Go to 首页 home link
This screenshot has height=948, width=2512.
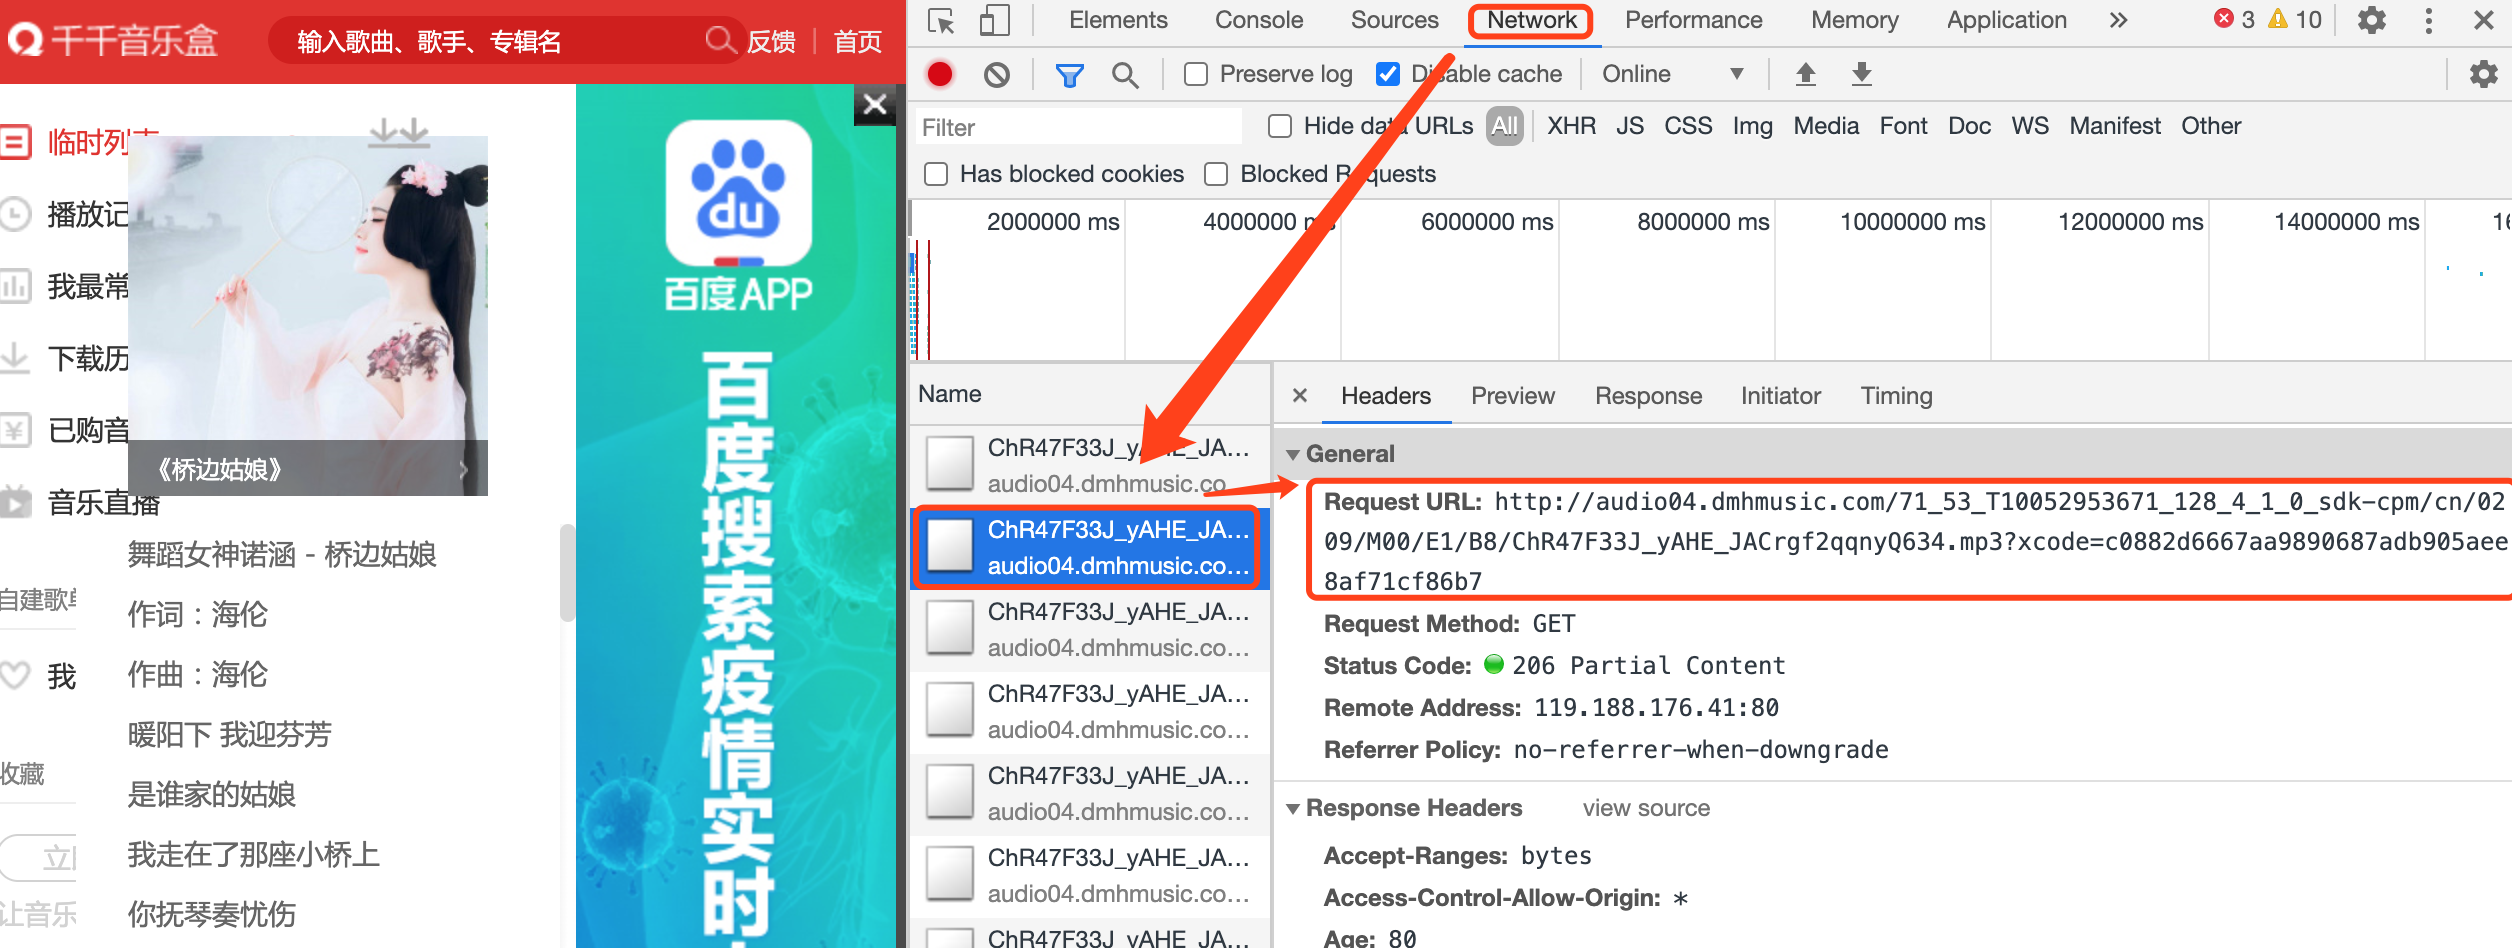click(x=858, y=41)
